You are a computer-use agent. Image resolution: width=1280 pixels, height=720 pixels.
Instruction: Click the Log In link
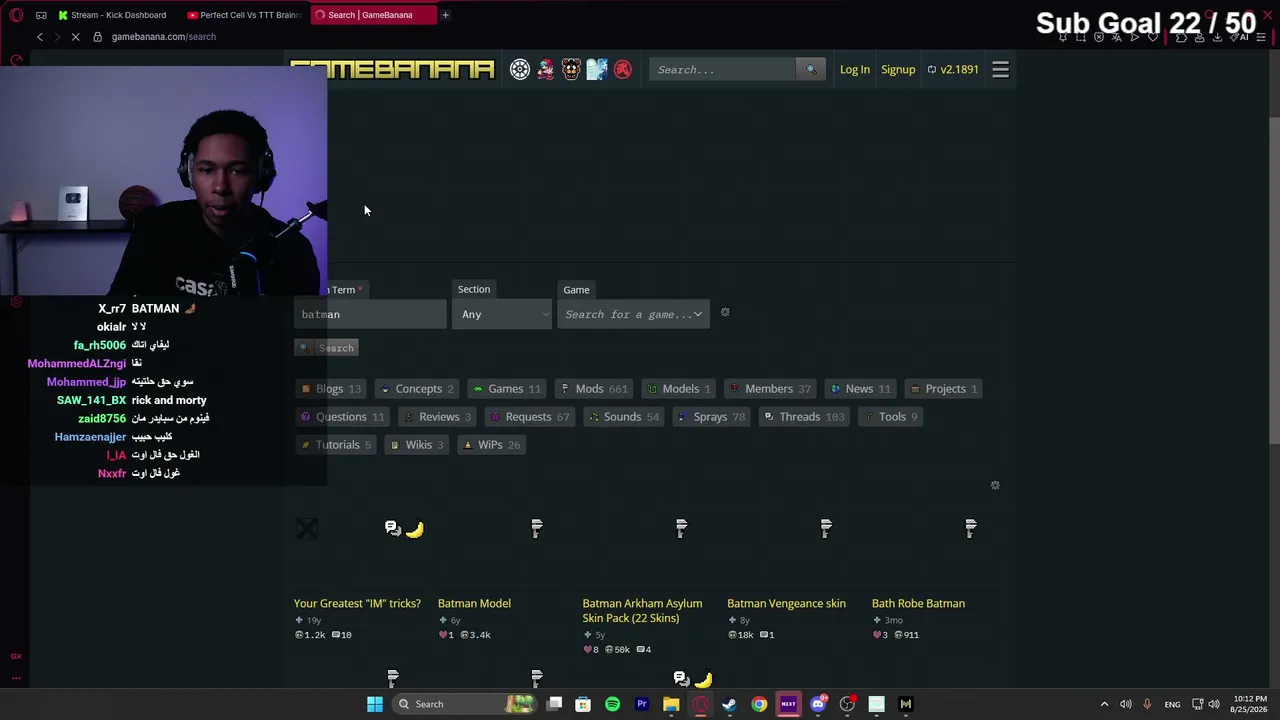pos(855,69)
